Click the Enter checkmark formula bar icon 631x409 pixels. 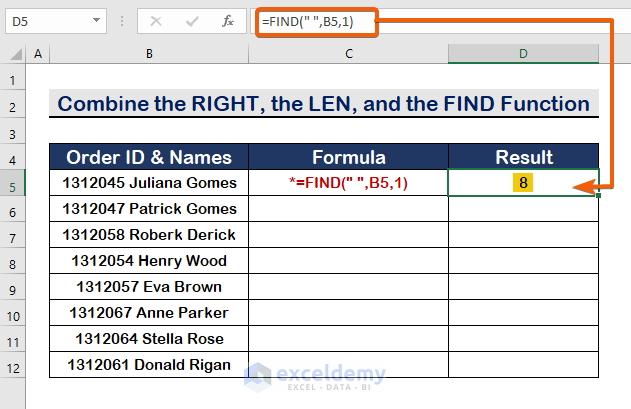(x=192, y=21)
